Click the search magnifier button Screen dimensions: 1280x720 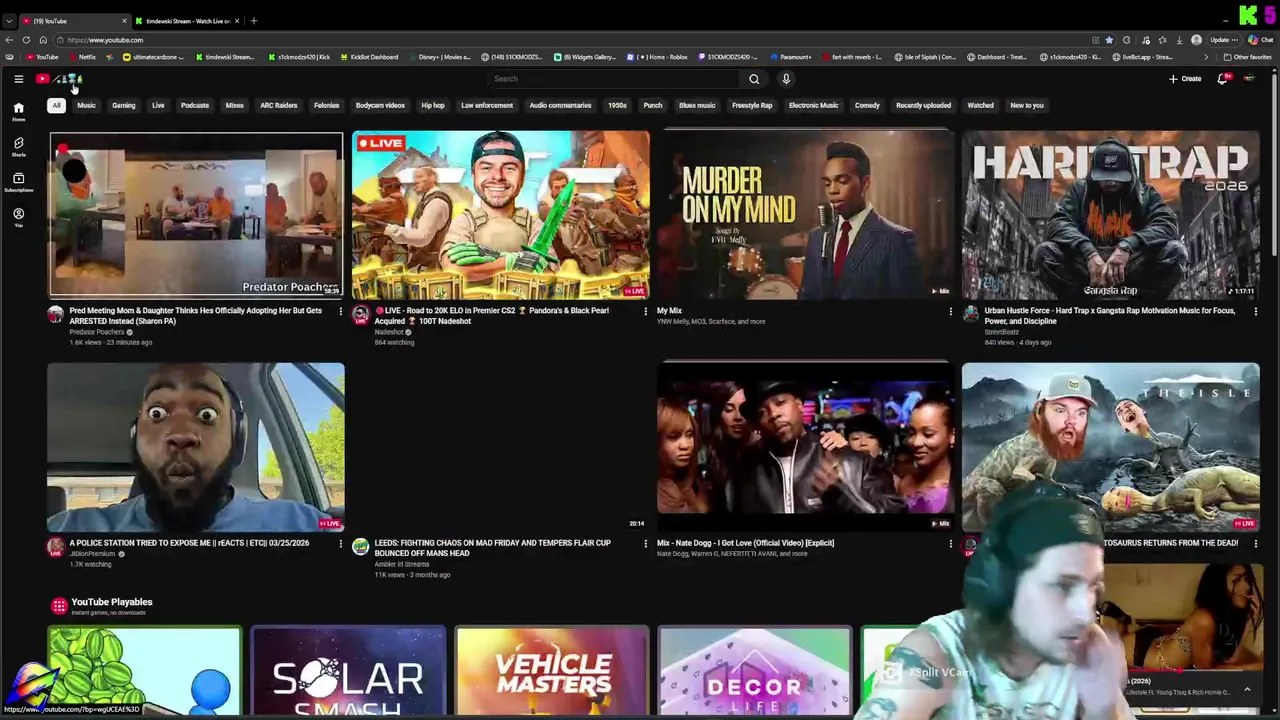click(754, 79)
